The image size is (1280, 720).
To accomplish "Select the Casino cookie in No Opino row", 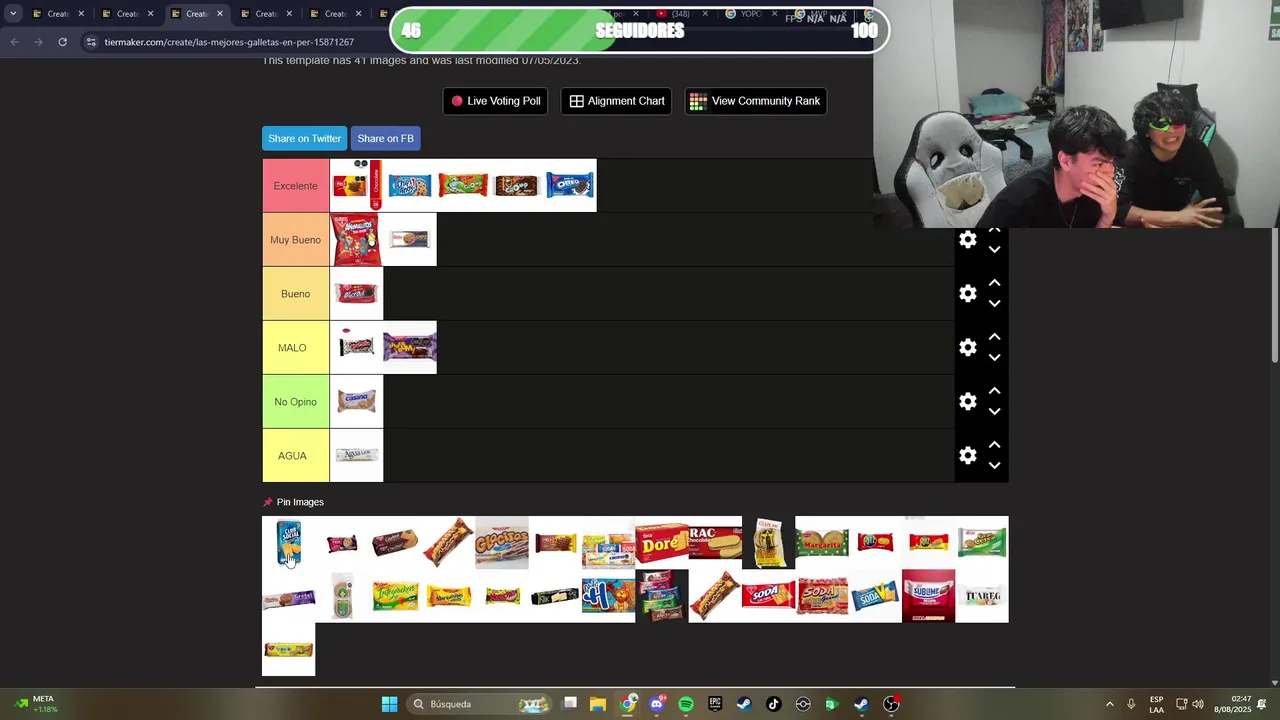I will point(356,402).
